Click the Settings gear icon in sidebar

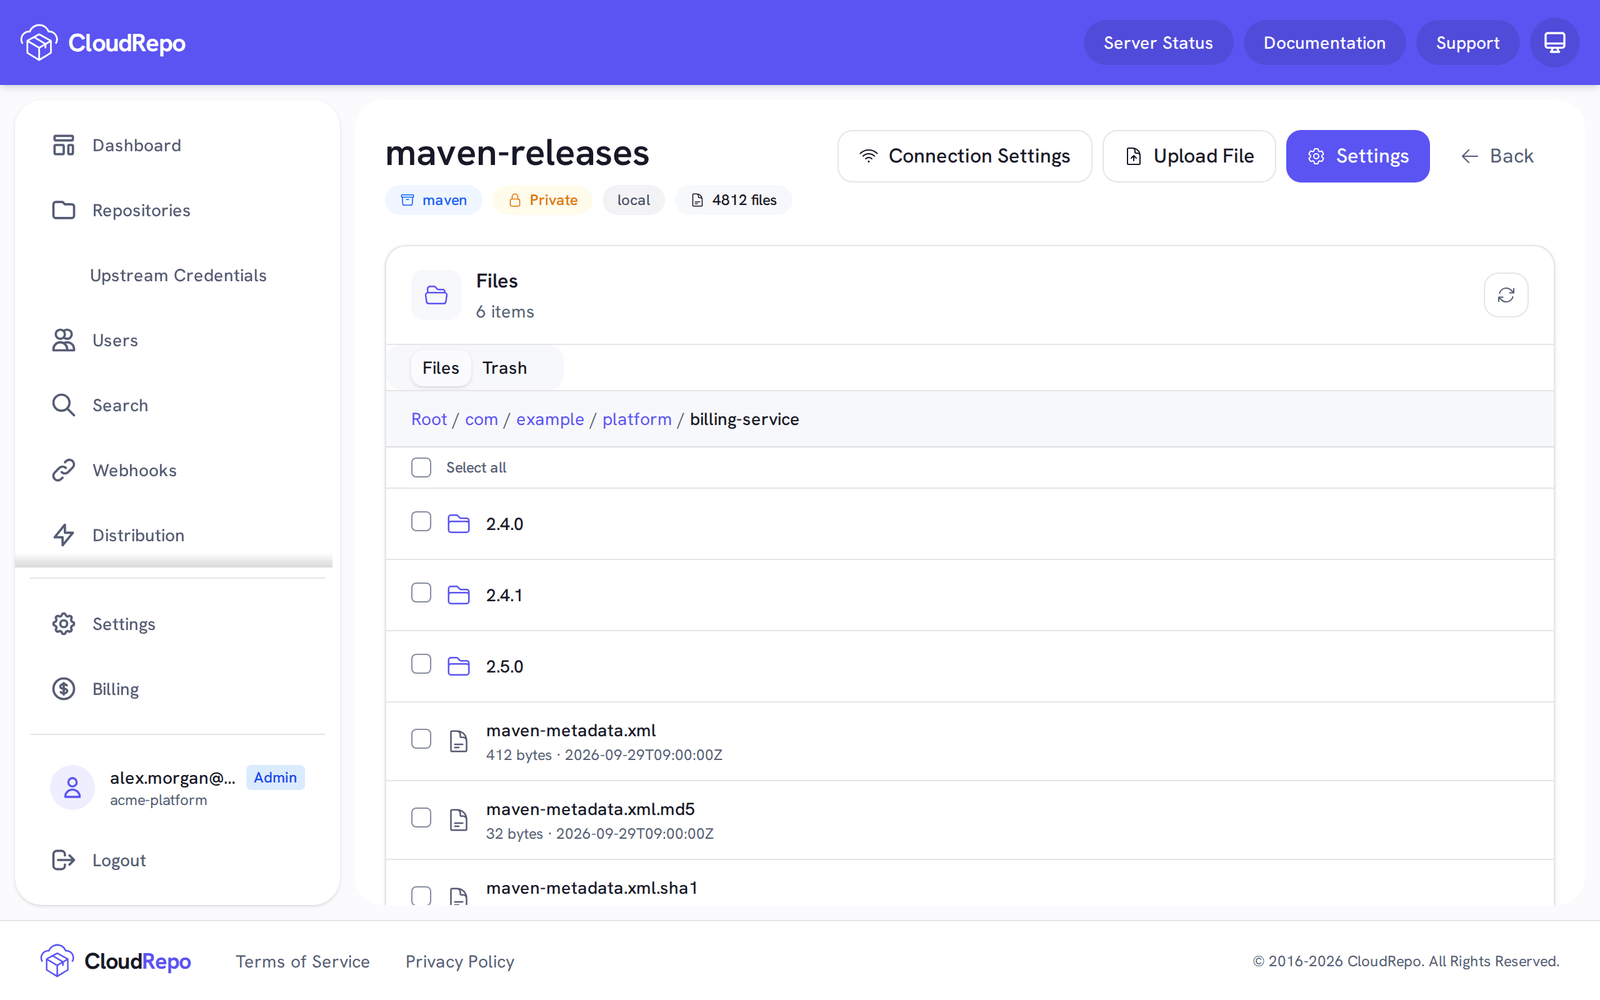pyautogui.click(x=64, y=624)
